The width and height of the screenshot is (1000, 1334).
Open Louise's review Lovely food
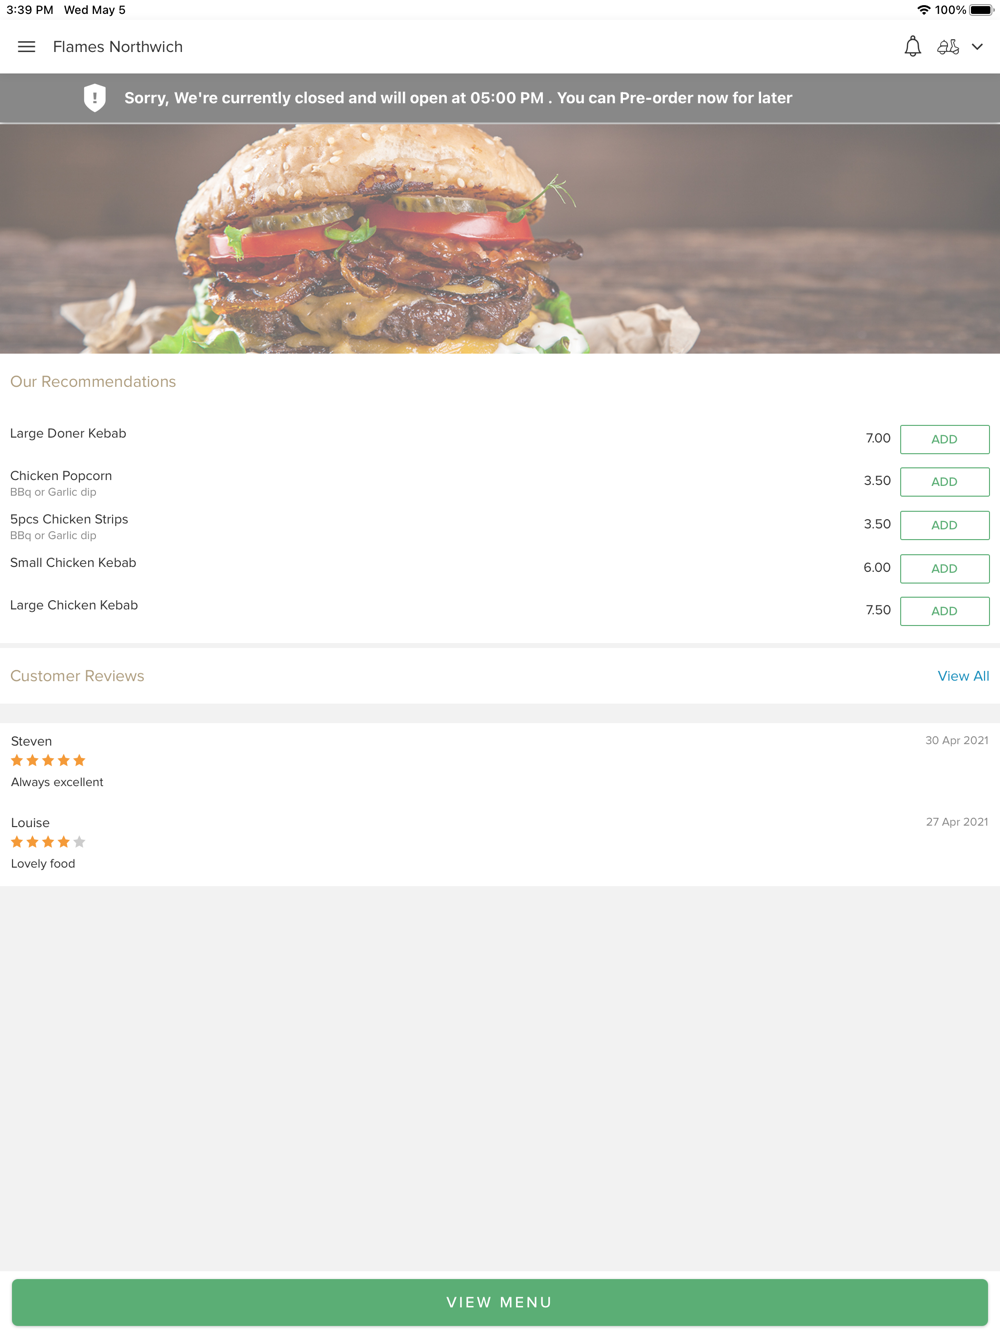pyautogui.click(x=43, y=864)
